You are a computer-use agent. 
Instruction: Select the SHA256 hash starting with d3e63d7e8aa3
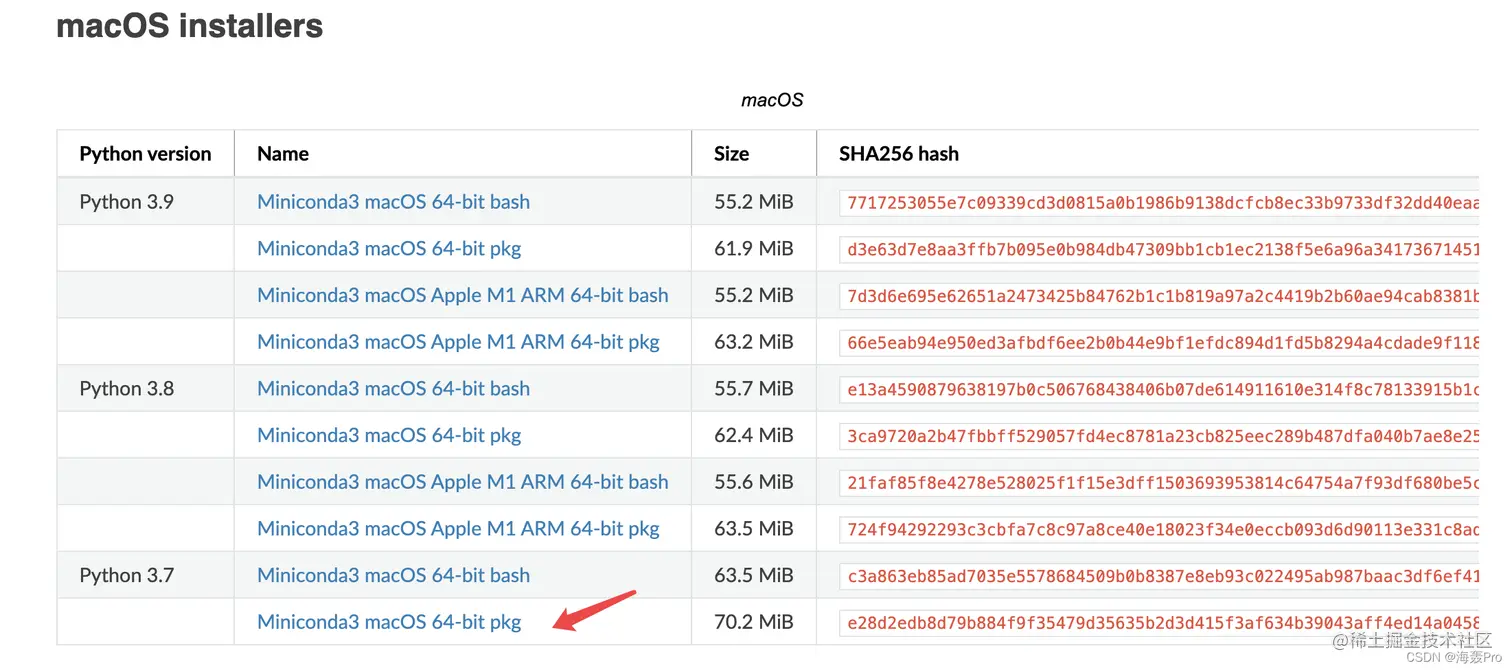tap(1162, 249)
